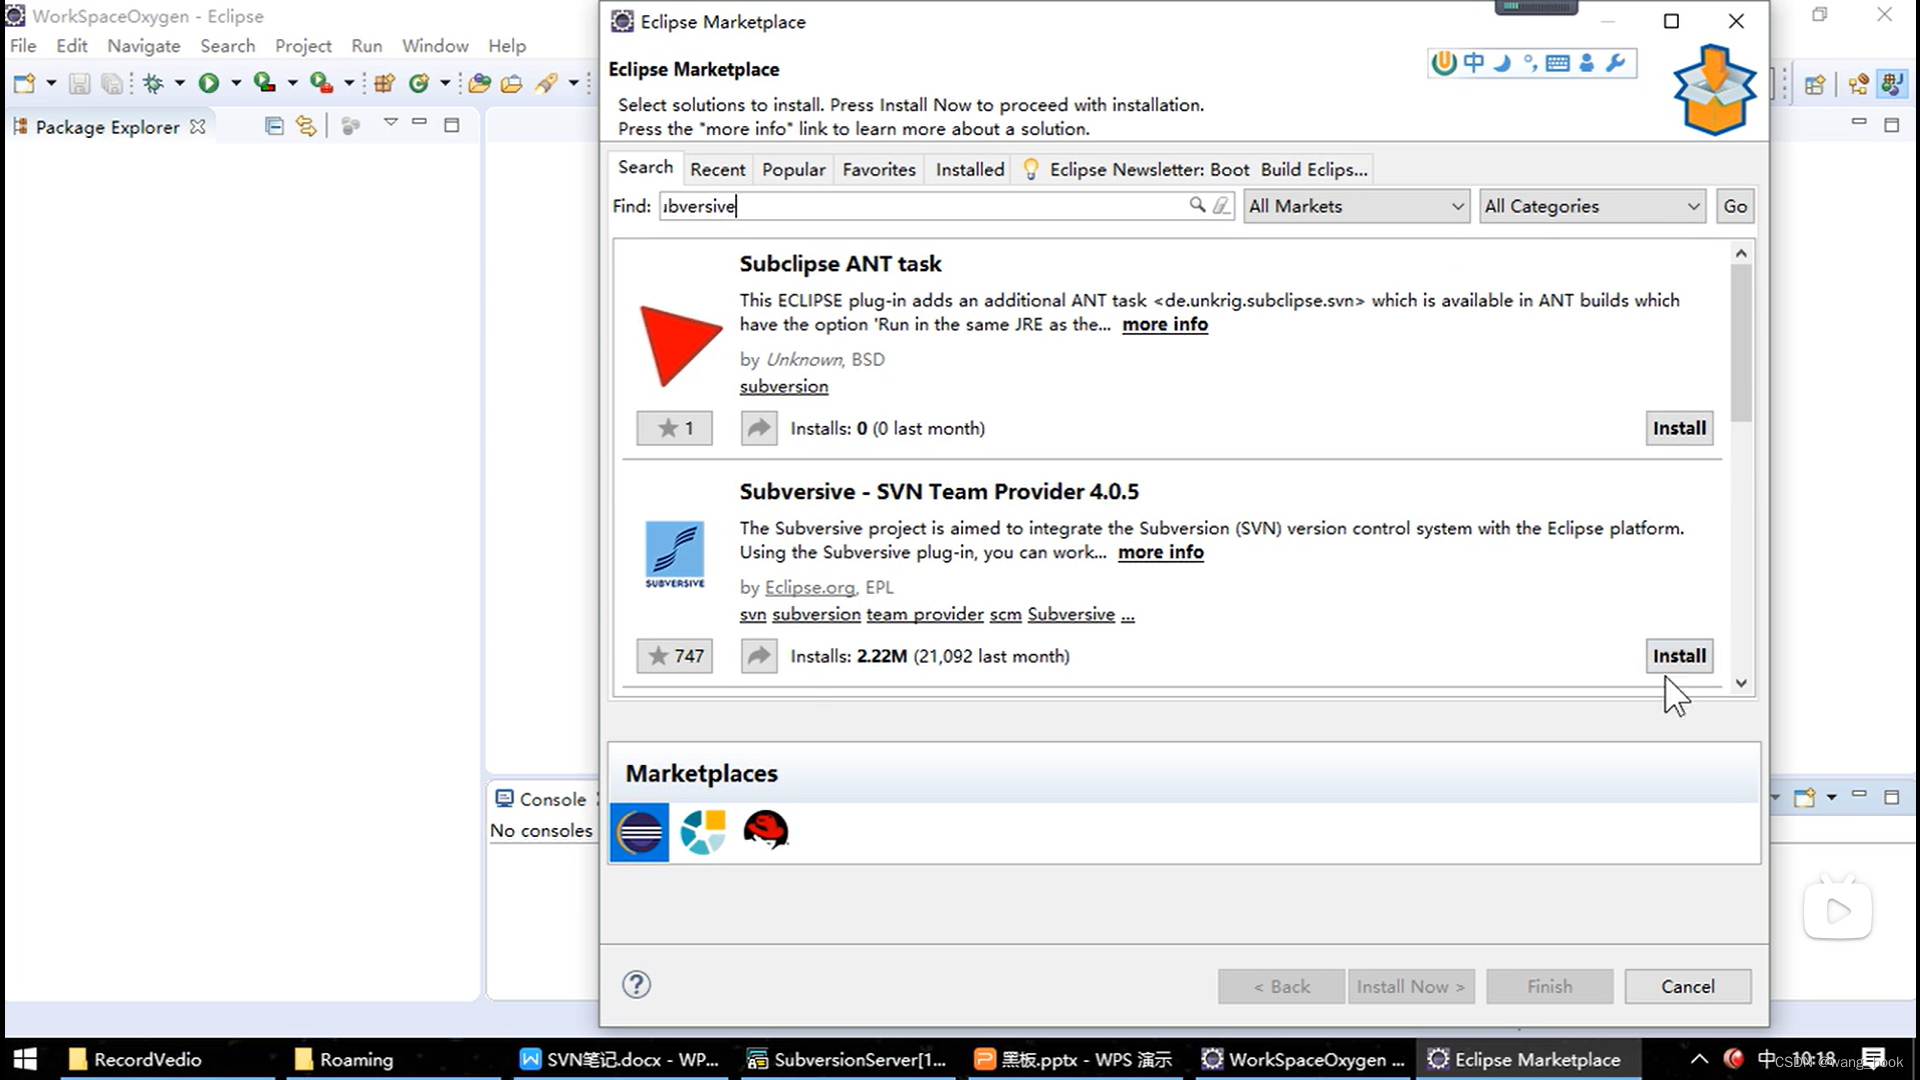1920x1080 pixels.
Task: Click the Save icon in Eclipse toolbar
Action: [x=79, y=84]
